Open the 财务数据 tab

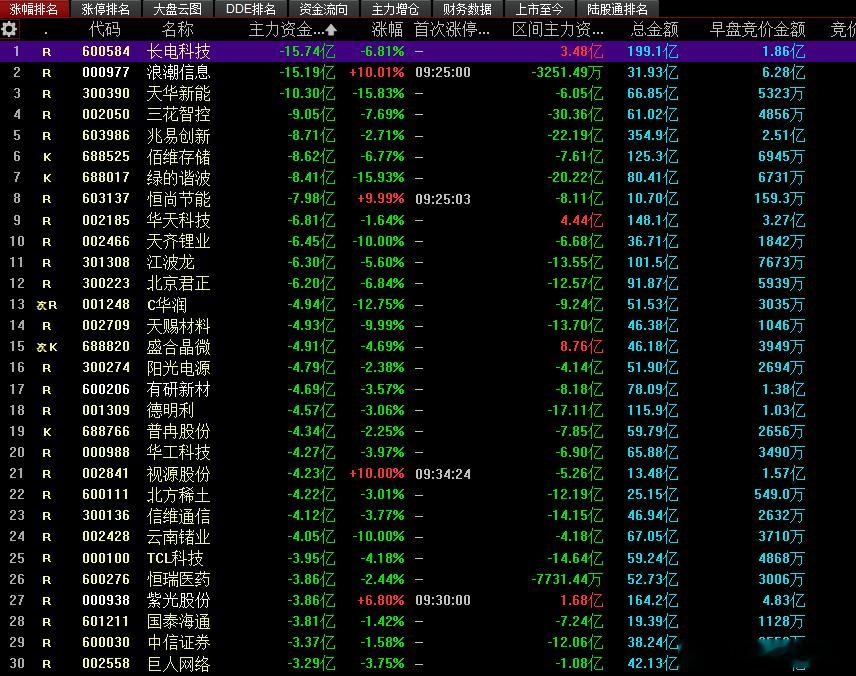[x=467, y=9]
